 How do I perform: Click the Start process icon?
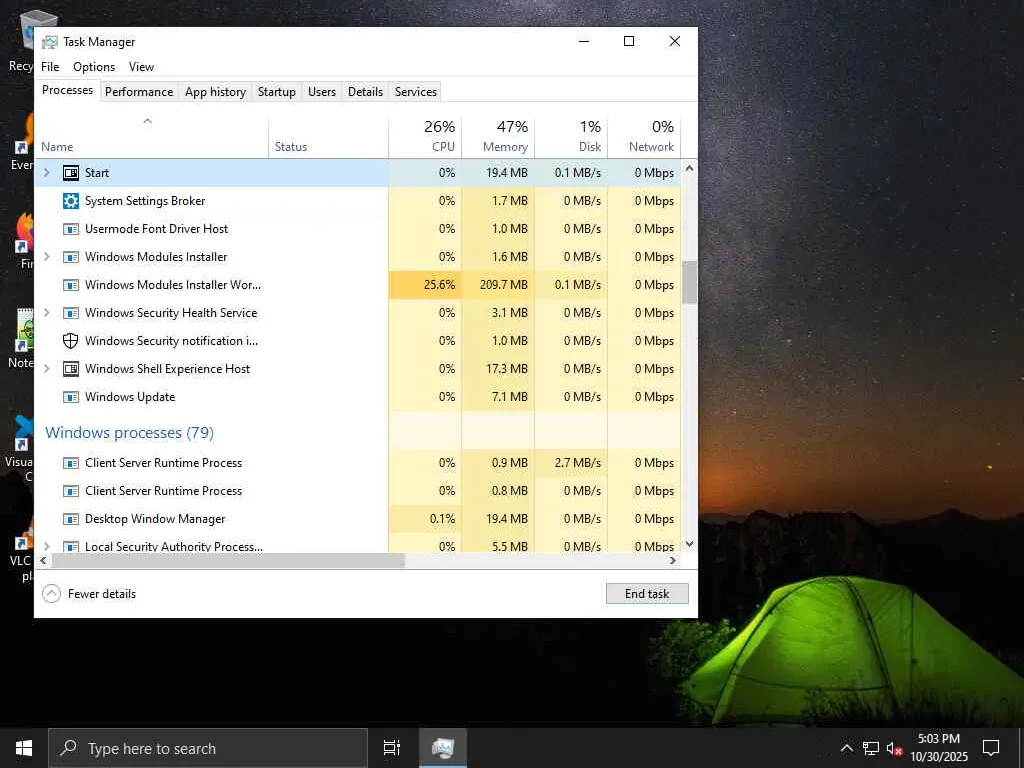pyautogui.click(x=71, y=173)
